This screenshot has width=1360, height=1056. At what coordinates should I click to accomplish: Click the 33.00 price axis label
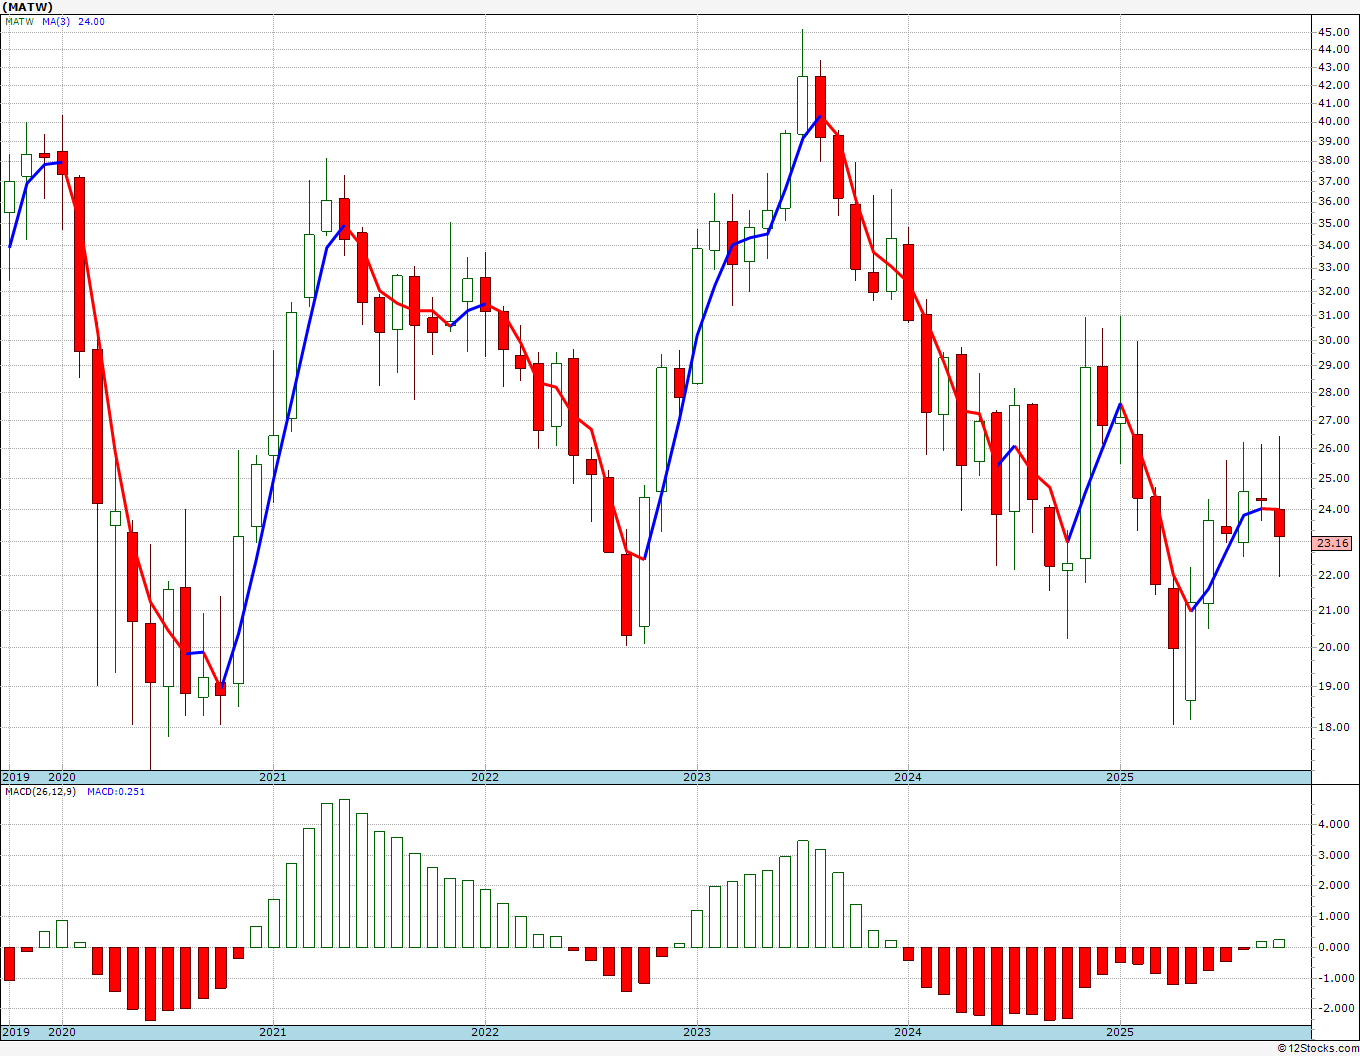pyautogui.click(x=1332, y=267)
